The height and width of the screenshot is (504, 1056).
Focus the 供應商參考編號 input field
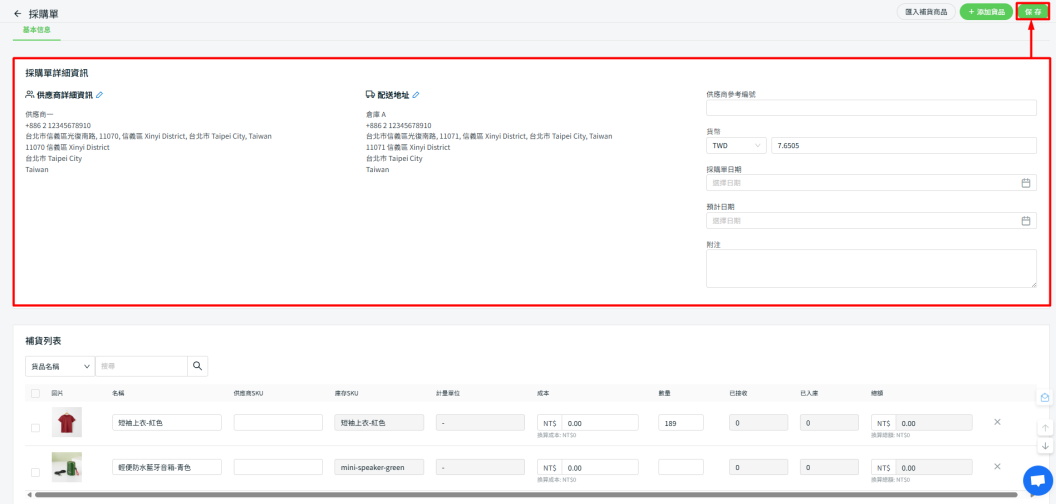point(871,108)
